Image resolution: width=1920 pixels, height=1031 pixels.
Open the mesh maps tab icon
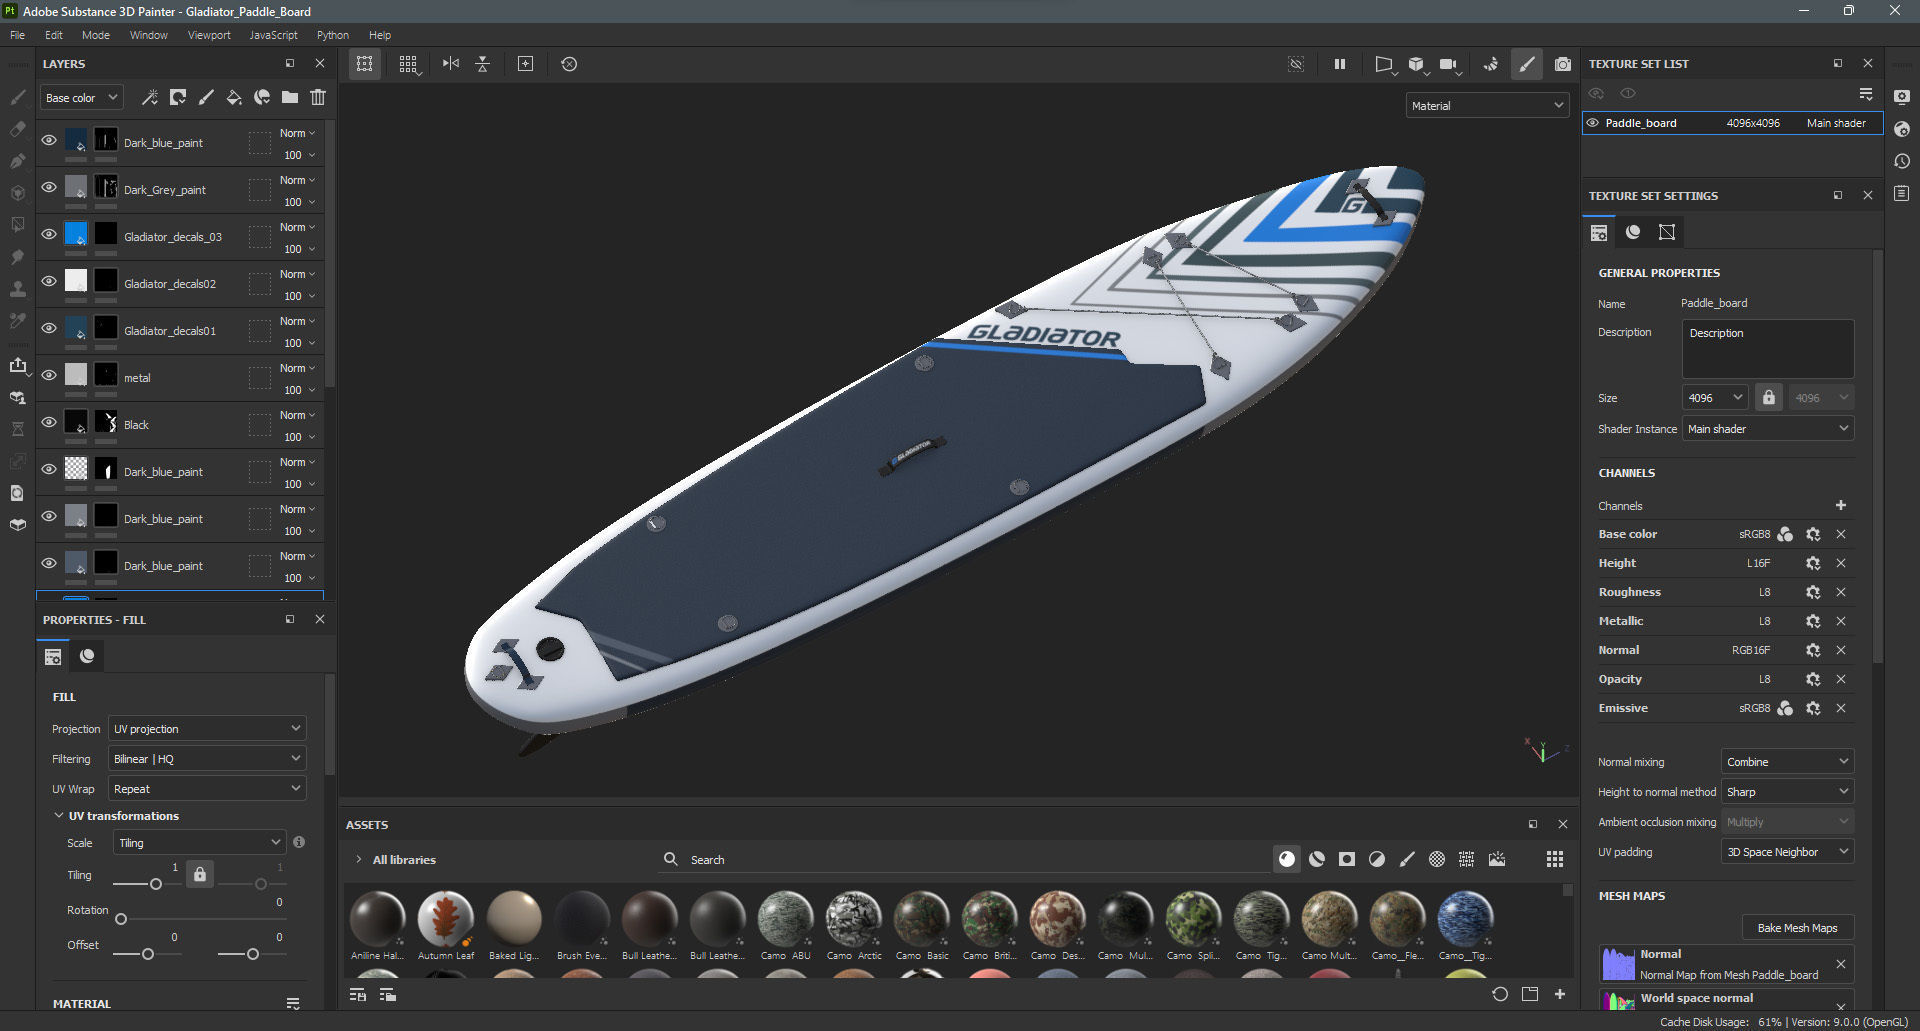[1633, 232]
